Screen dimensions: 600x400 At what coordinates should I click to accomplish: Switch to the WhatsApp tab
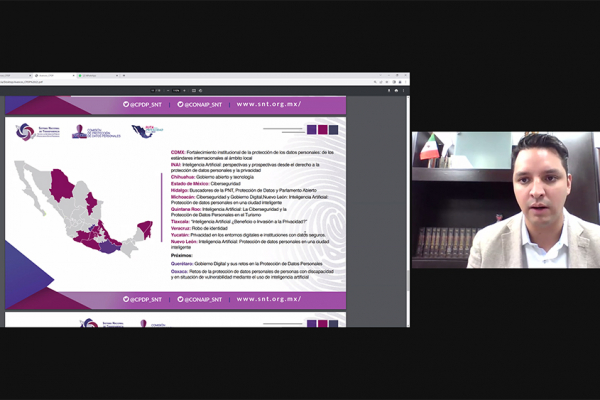(x=98, y=76)
